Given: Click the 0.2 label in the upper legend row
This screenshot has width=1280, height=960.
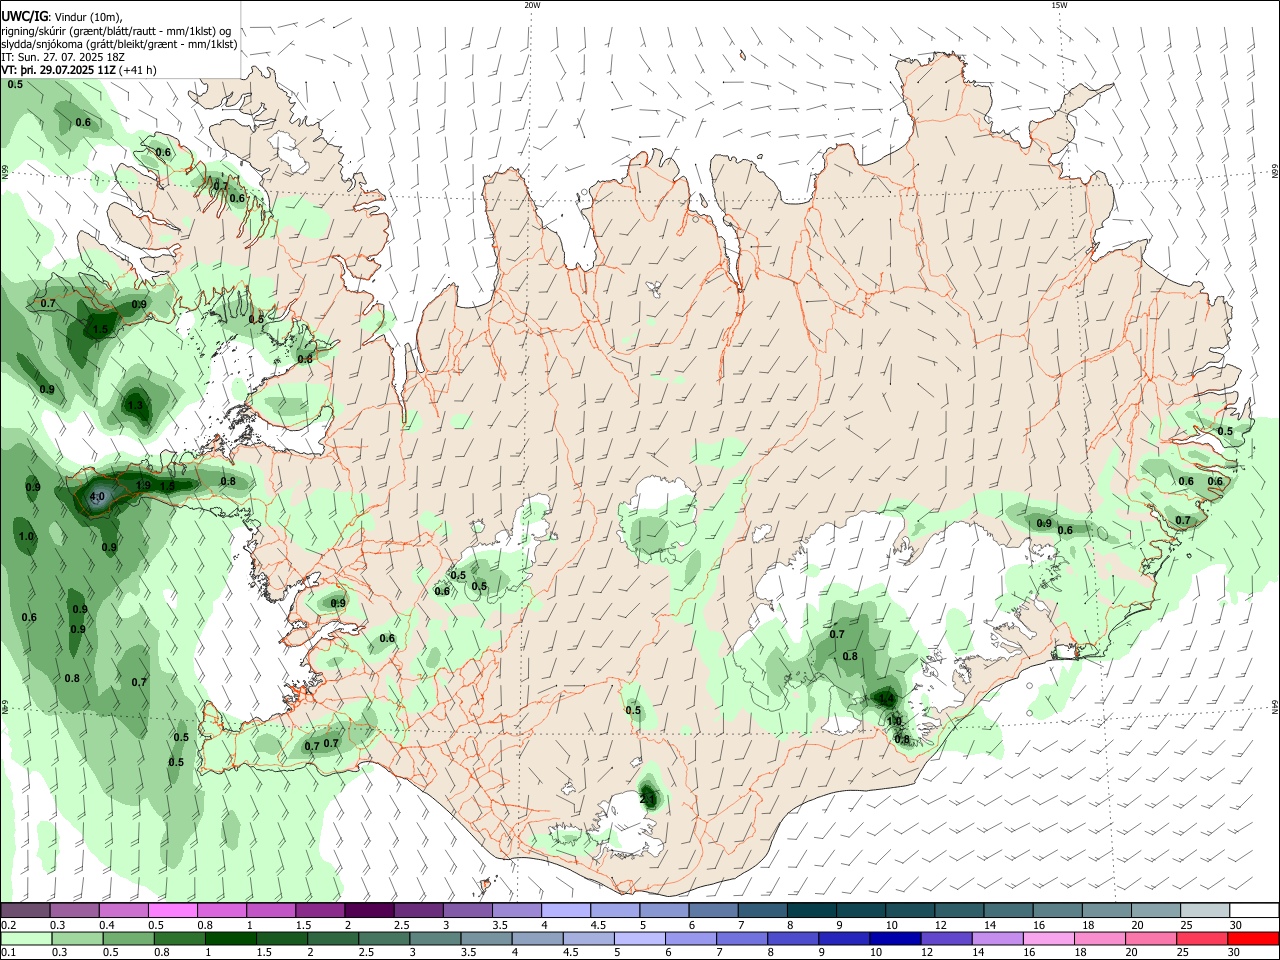Looking at the screenshot, I should pos(8,925).
